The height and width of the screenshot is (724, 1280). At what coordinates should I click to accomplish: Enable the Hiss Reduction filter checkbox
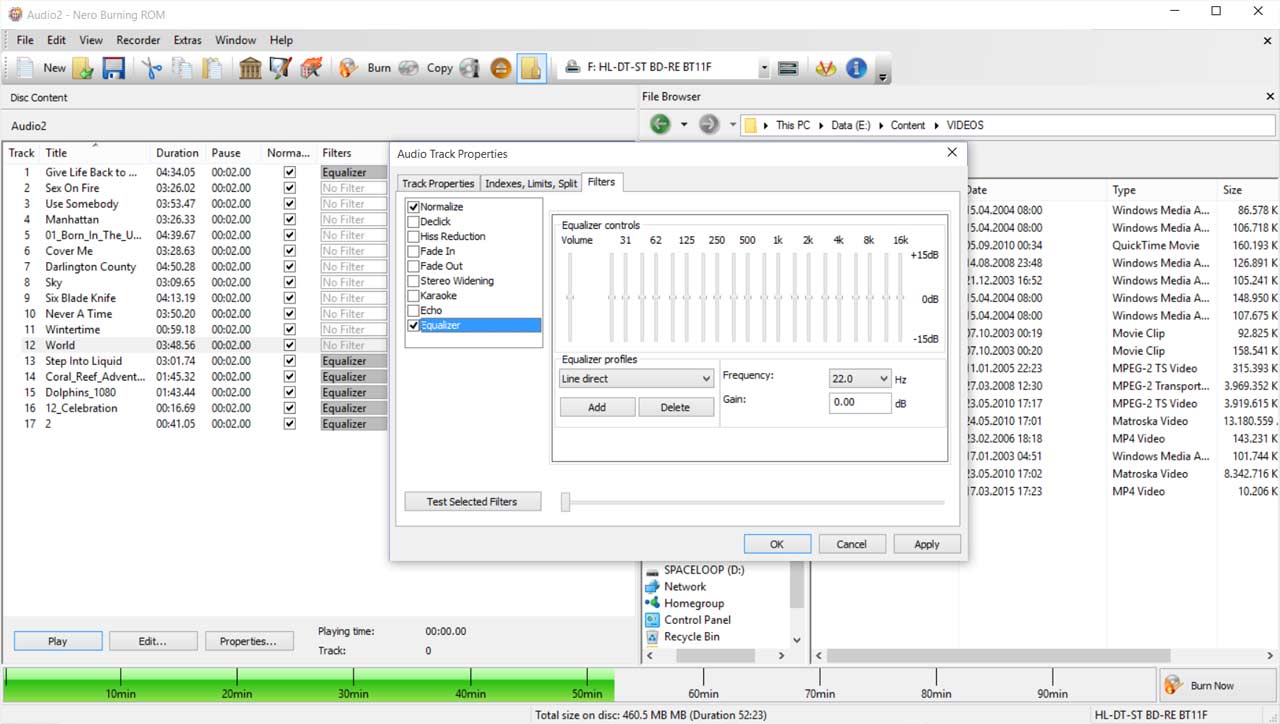[x=414, y=237]
